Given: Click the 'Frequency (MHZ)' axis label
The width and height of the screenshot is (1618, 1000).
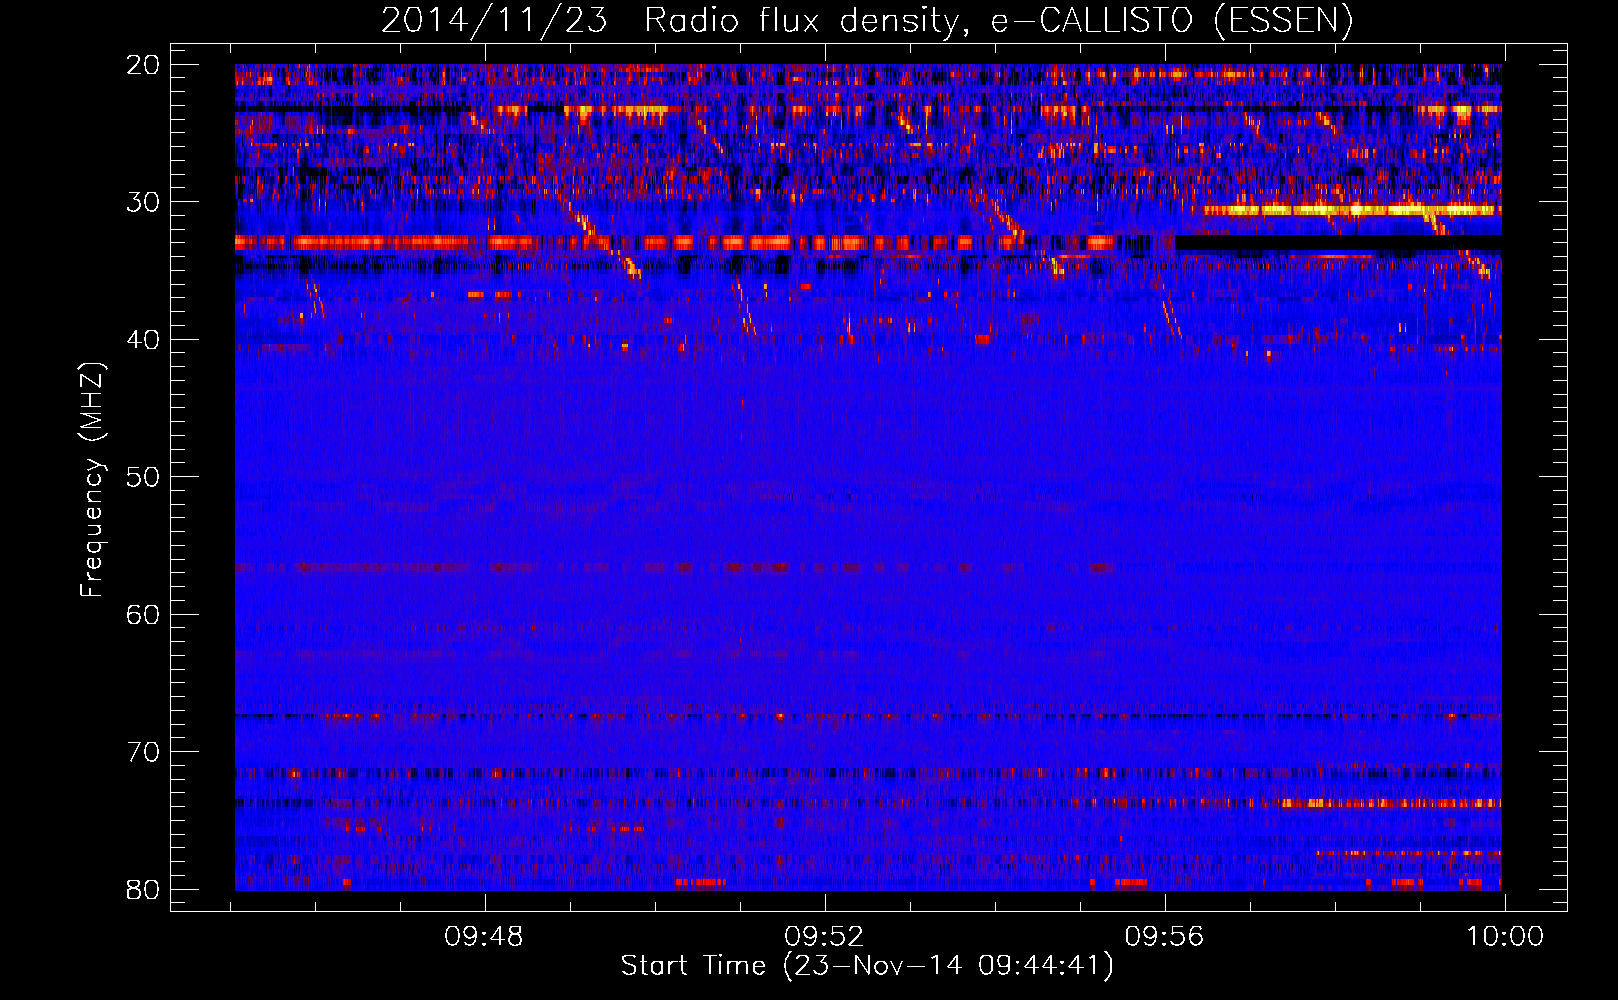Looking at the screenshot, I should click(x=92, y=480).
